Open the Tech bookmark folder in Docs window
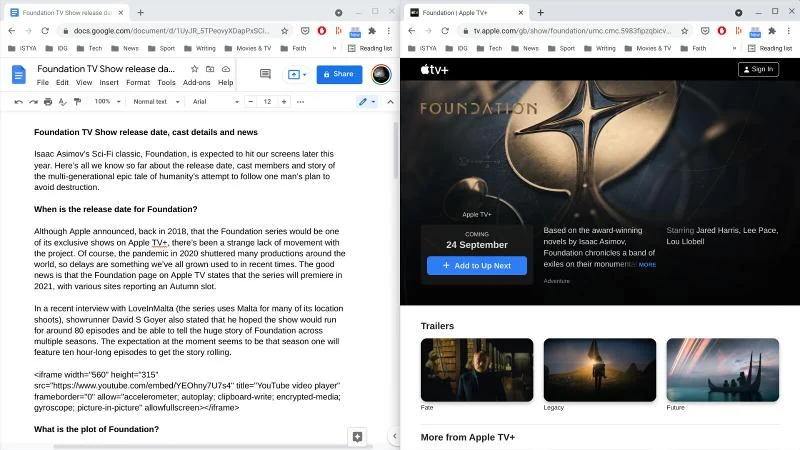 (x=89, y=48)
